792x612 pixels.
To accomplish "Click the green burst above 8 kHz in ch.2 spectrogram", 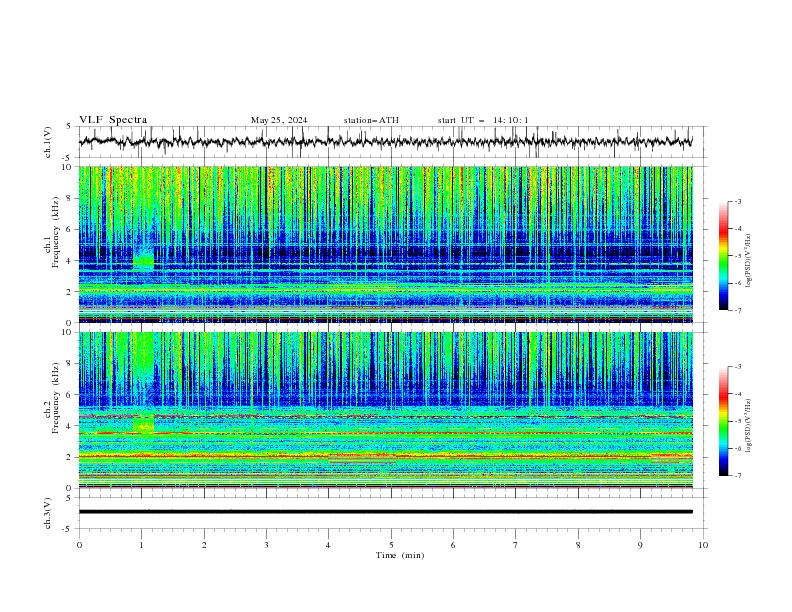I will (x=143, y=353).
